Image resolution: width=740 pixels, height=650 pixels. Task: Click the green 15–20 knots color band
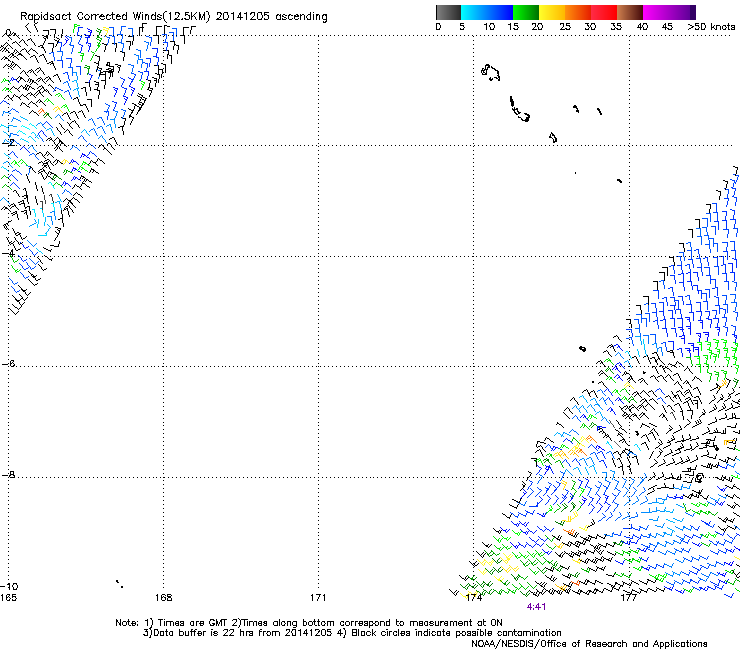click(x=526, y=12)
